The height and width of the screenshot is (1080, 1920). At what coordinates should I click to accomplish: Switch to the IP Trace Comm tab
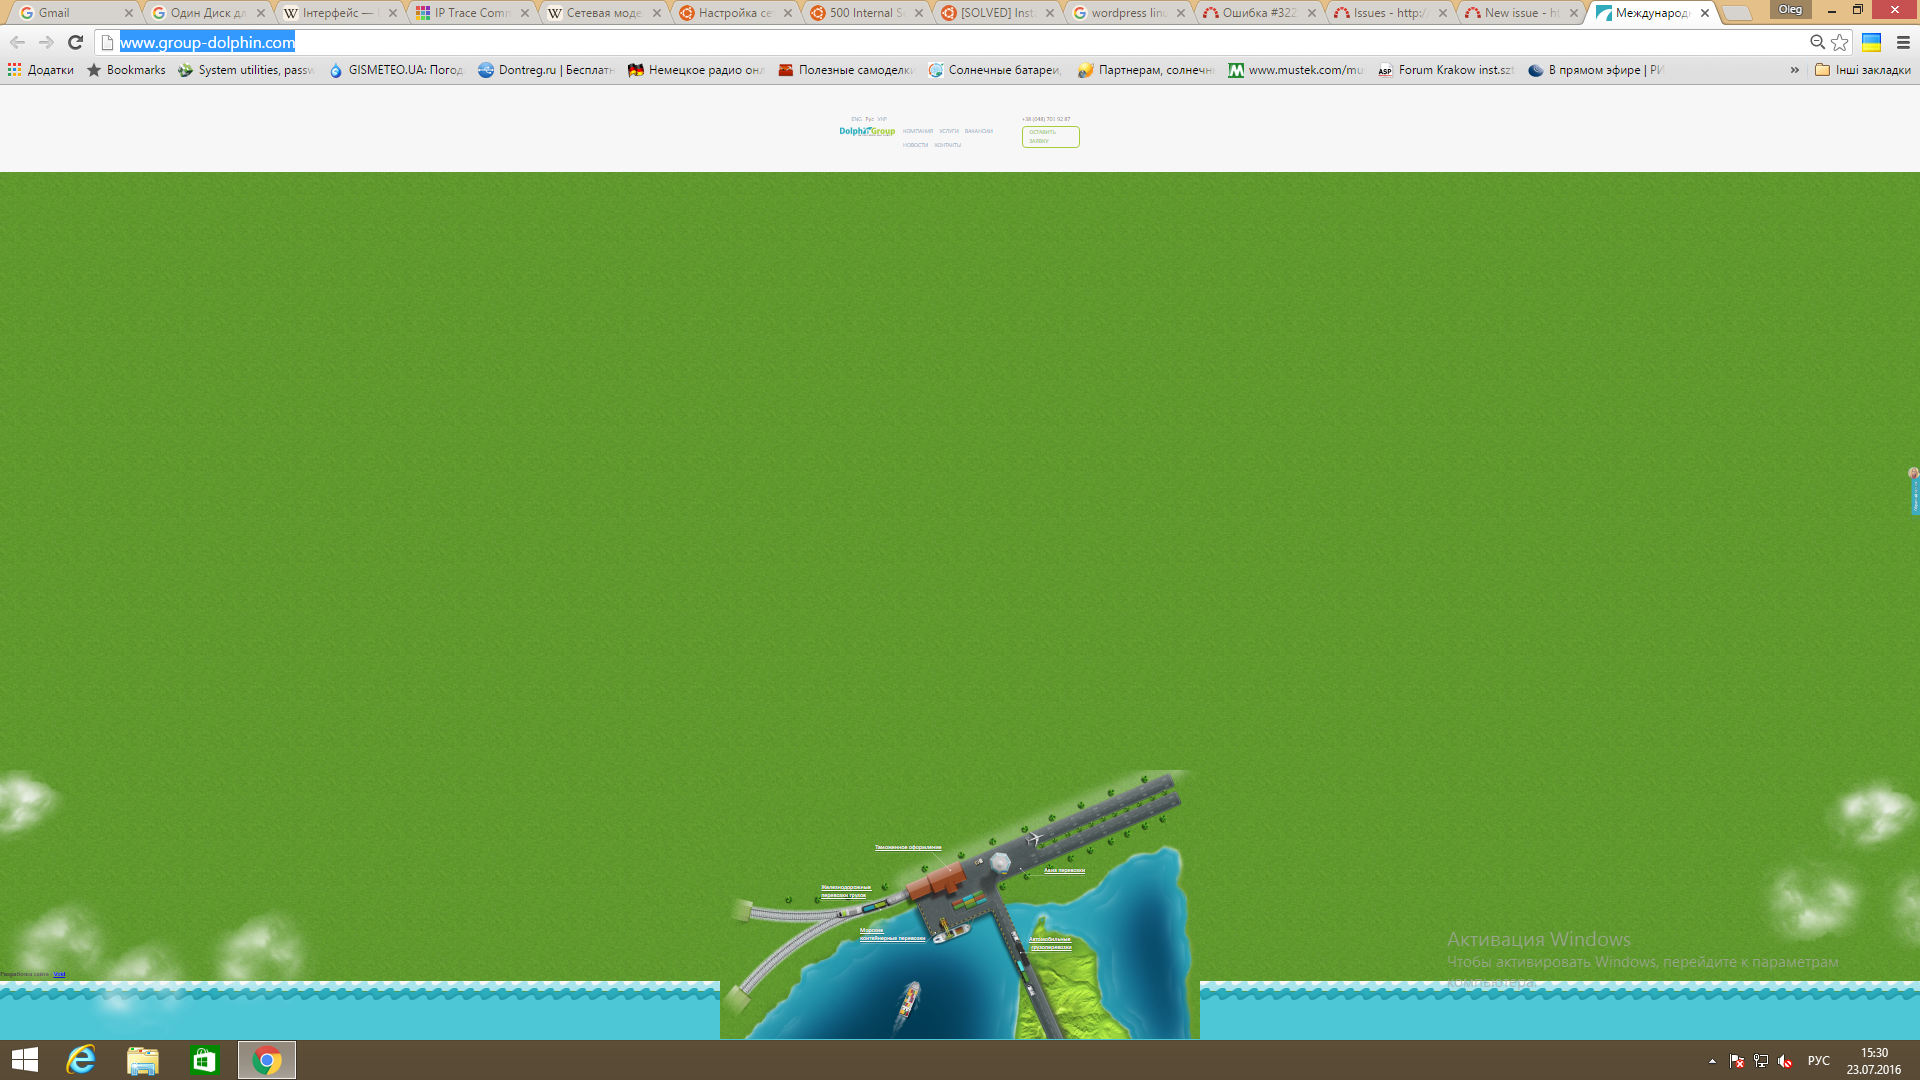pos(470,13)
